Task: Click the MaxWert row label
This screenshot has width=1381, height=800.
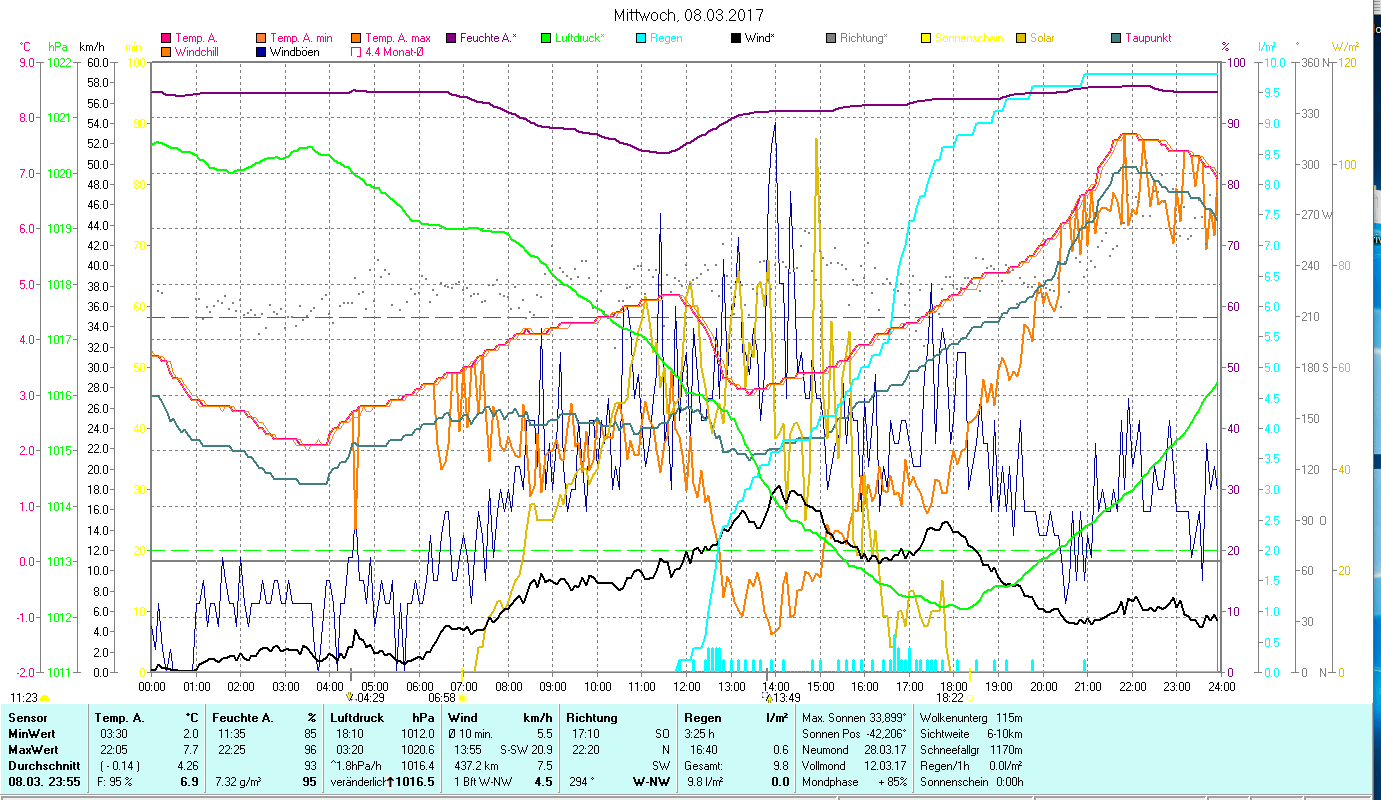Action: click(33, 750)
